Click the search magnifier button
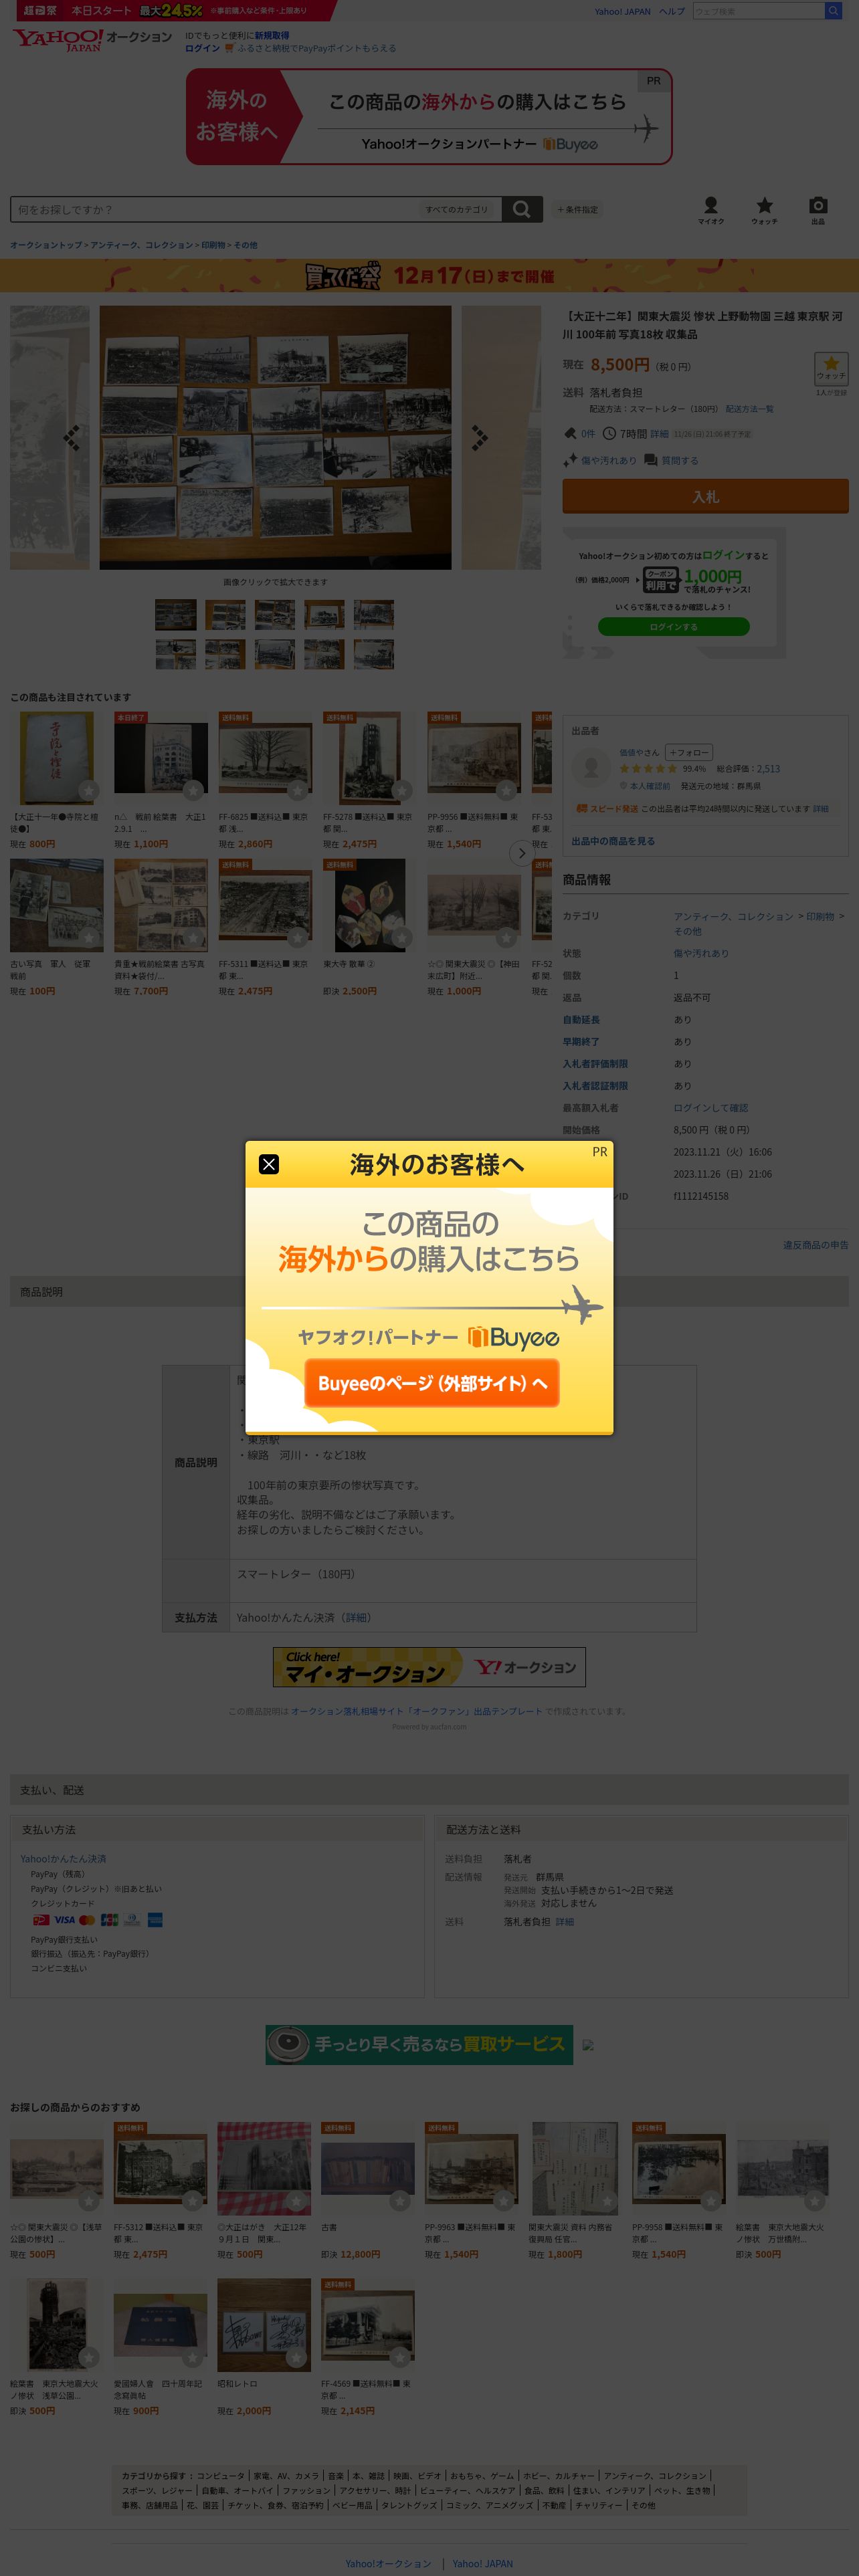The height and width of the screenshot is (2576, 859). (522, 209)
